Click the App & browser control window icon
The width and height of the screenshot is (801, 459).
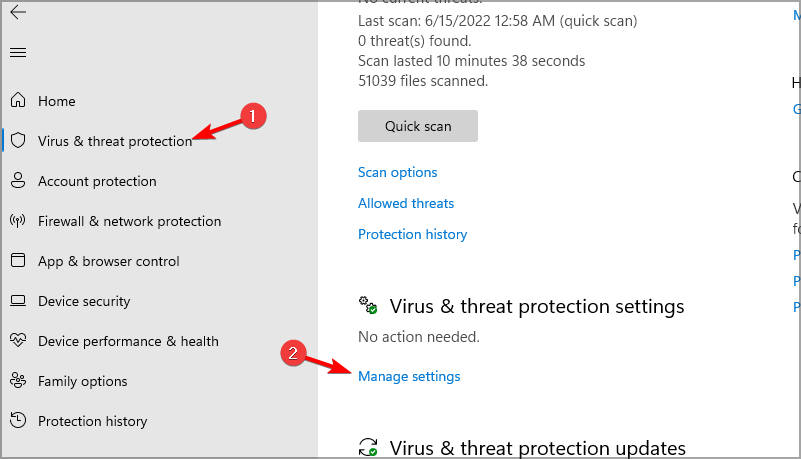click(x=18, y=261)
